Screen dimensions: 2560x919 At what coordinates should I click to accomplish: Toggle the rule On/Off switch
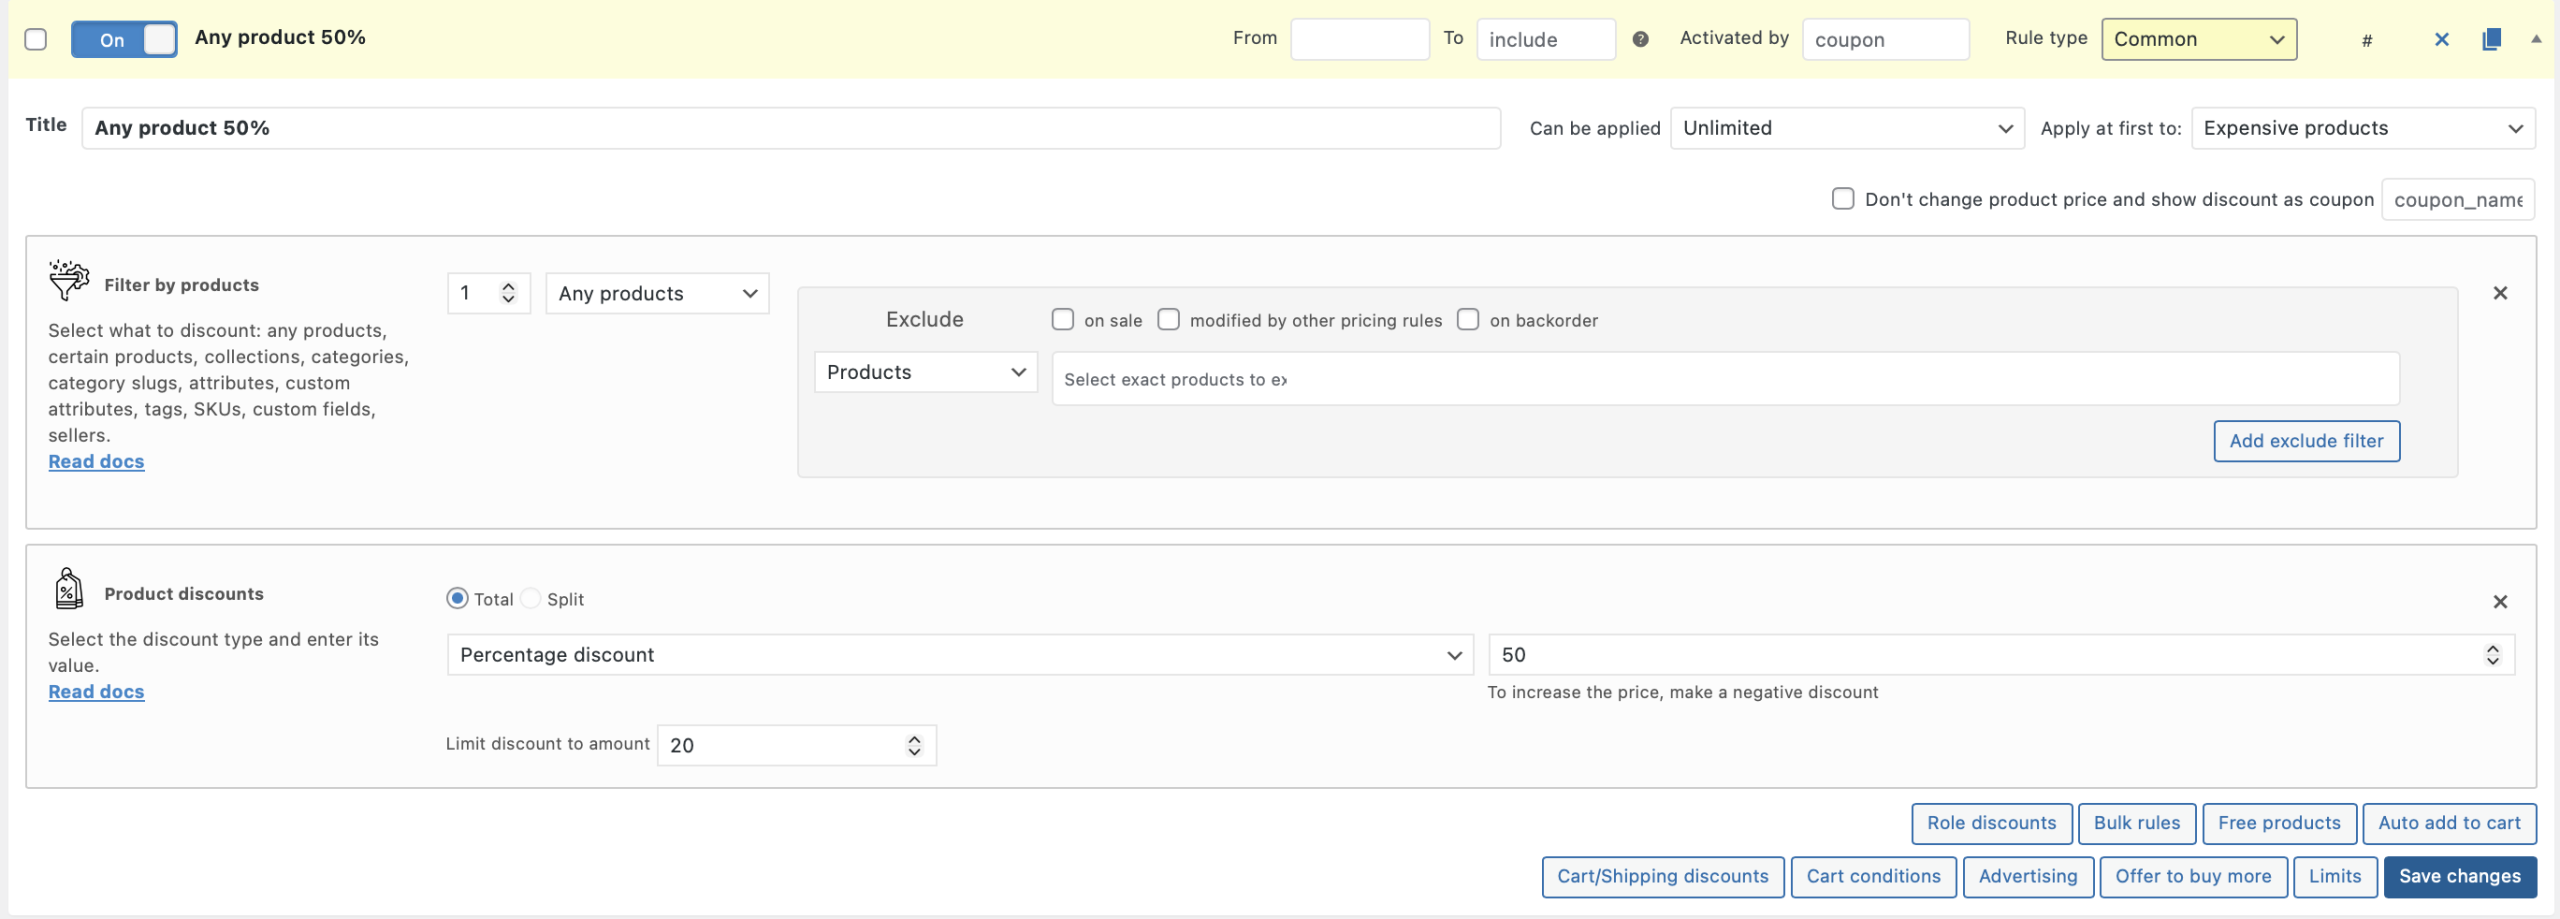point(124,39)
